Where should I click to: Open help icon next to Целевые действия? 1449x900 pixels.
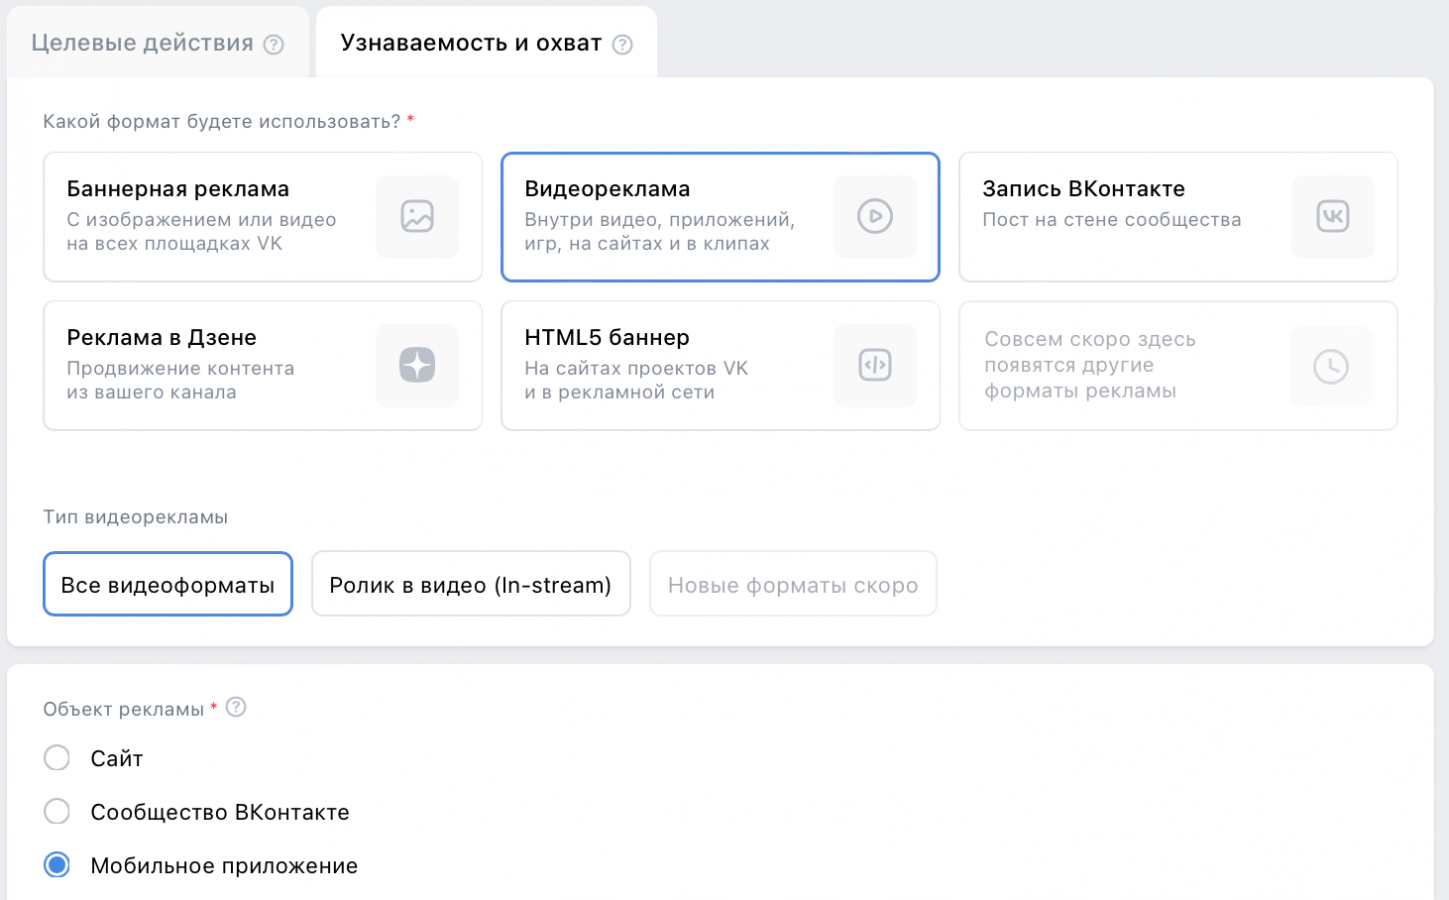coord(274,44)
